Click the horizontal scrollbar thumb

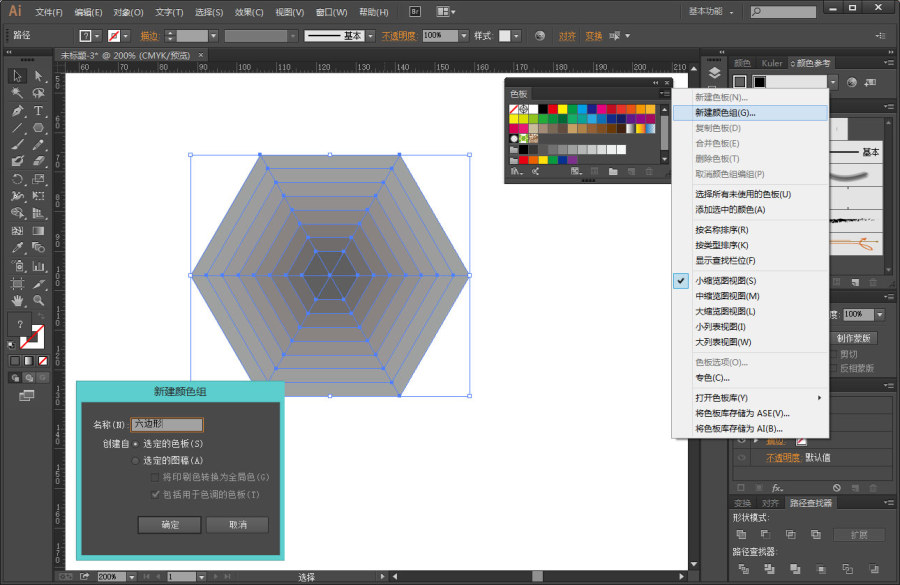[x=537, y=576]
